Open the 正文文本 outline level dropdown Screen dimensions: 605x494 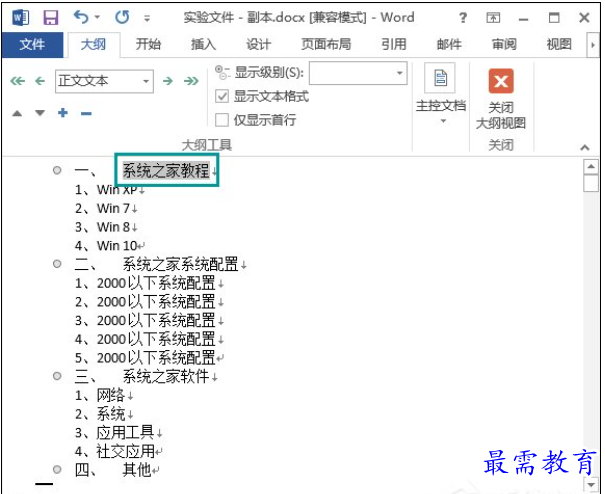[x=104, y=81]
